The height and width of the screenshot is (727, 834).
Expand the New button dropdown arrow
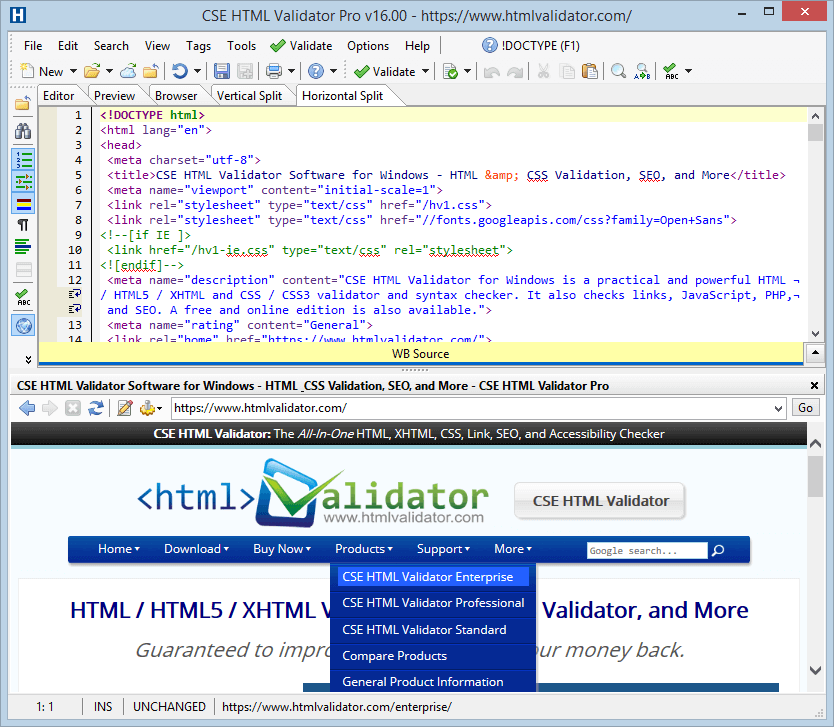pos(73,71)
